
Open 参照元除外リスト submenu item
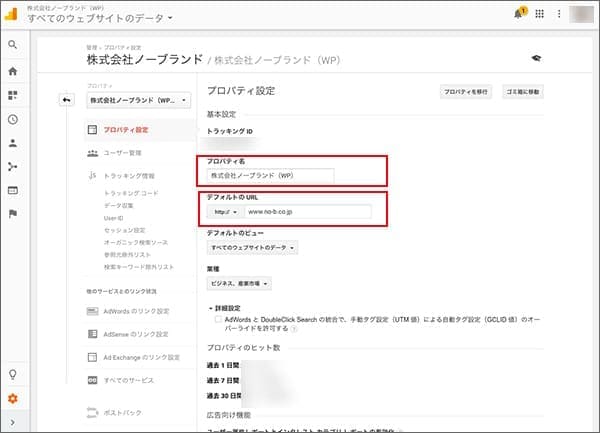point(127,255)
